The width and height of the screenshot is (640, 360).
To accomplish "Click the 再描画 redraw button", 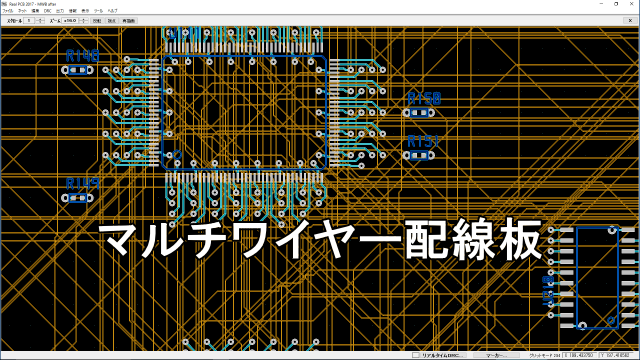I will pos(129,20).
